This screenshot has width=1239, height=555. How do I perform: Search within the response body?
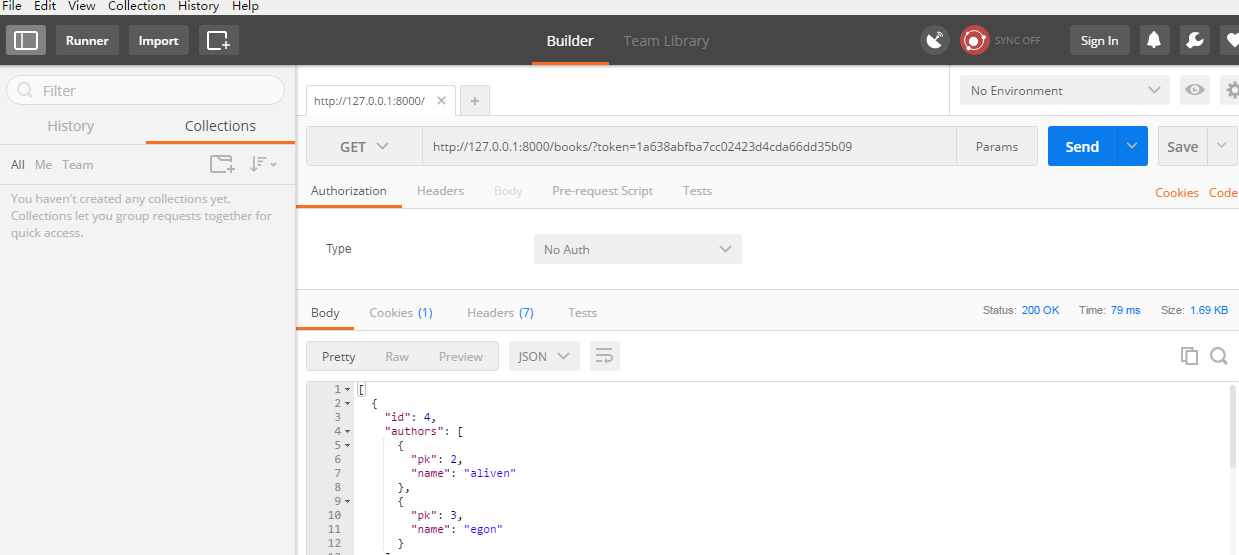(x=1218, y=356)
